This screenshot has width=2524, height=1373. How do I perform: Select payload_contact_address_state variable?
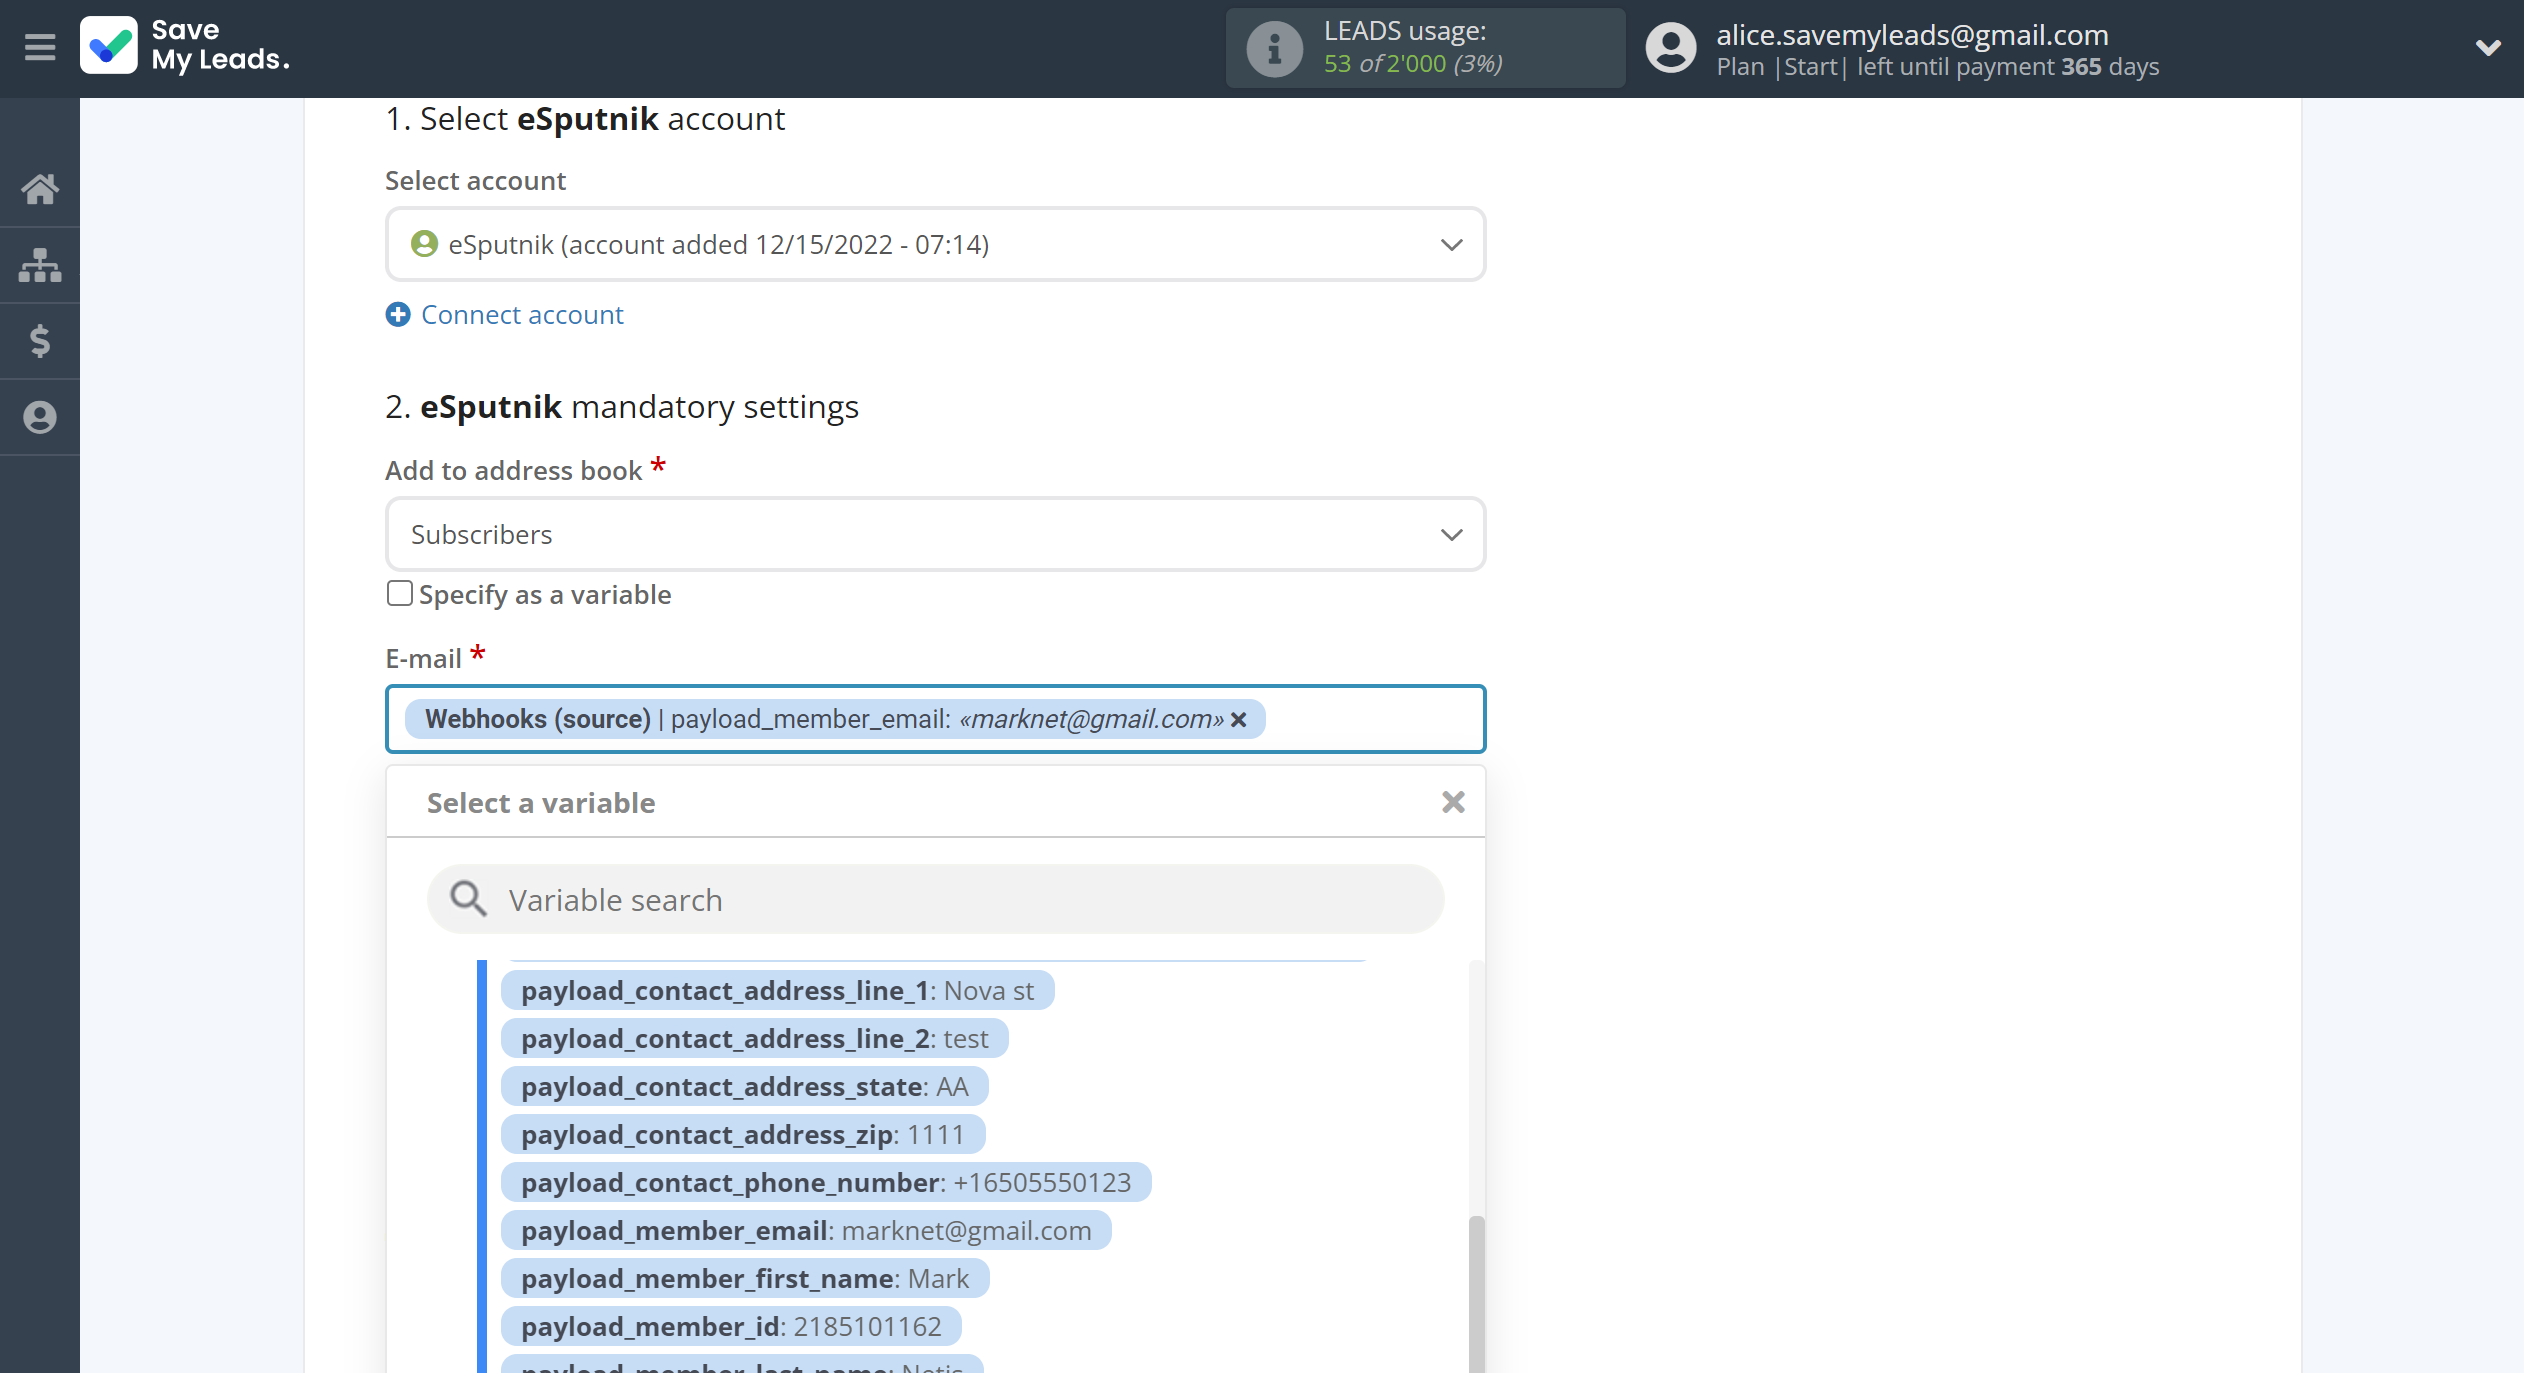point(744,1086)
